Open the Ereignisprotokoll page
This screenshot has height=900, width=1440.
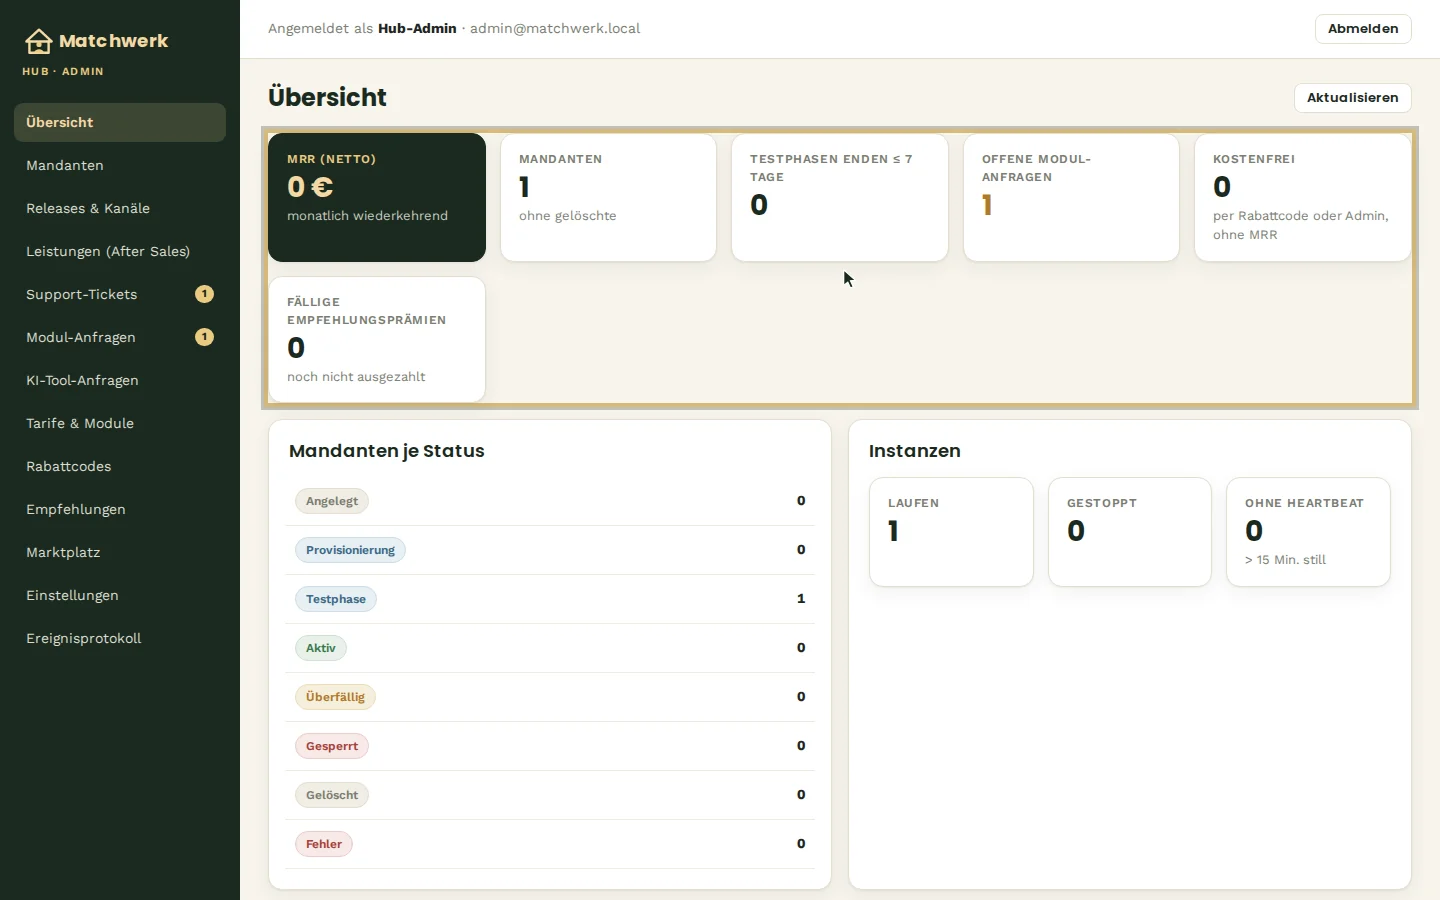[x=120, y=638]
